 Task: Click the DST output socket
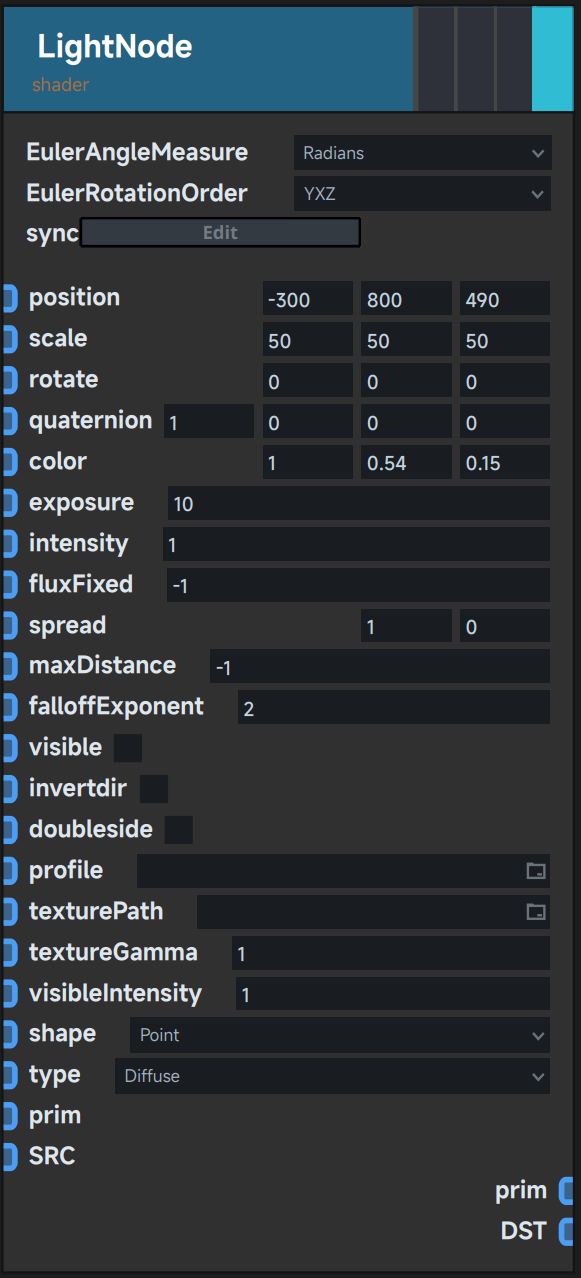[566, 1231]
